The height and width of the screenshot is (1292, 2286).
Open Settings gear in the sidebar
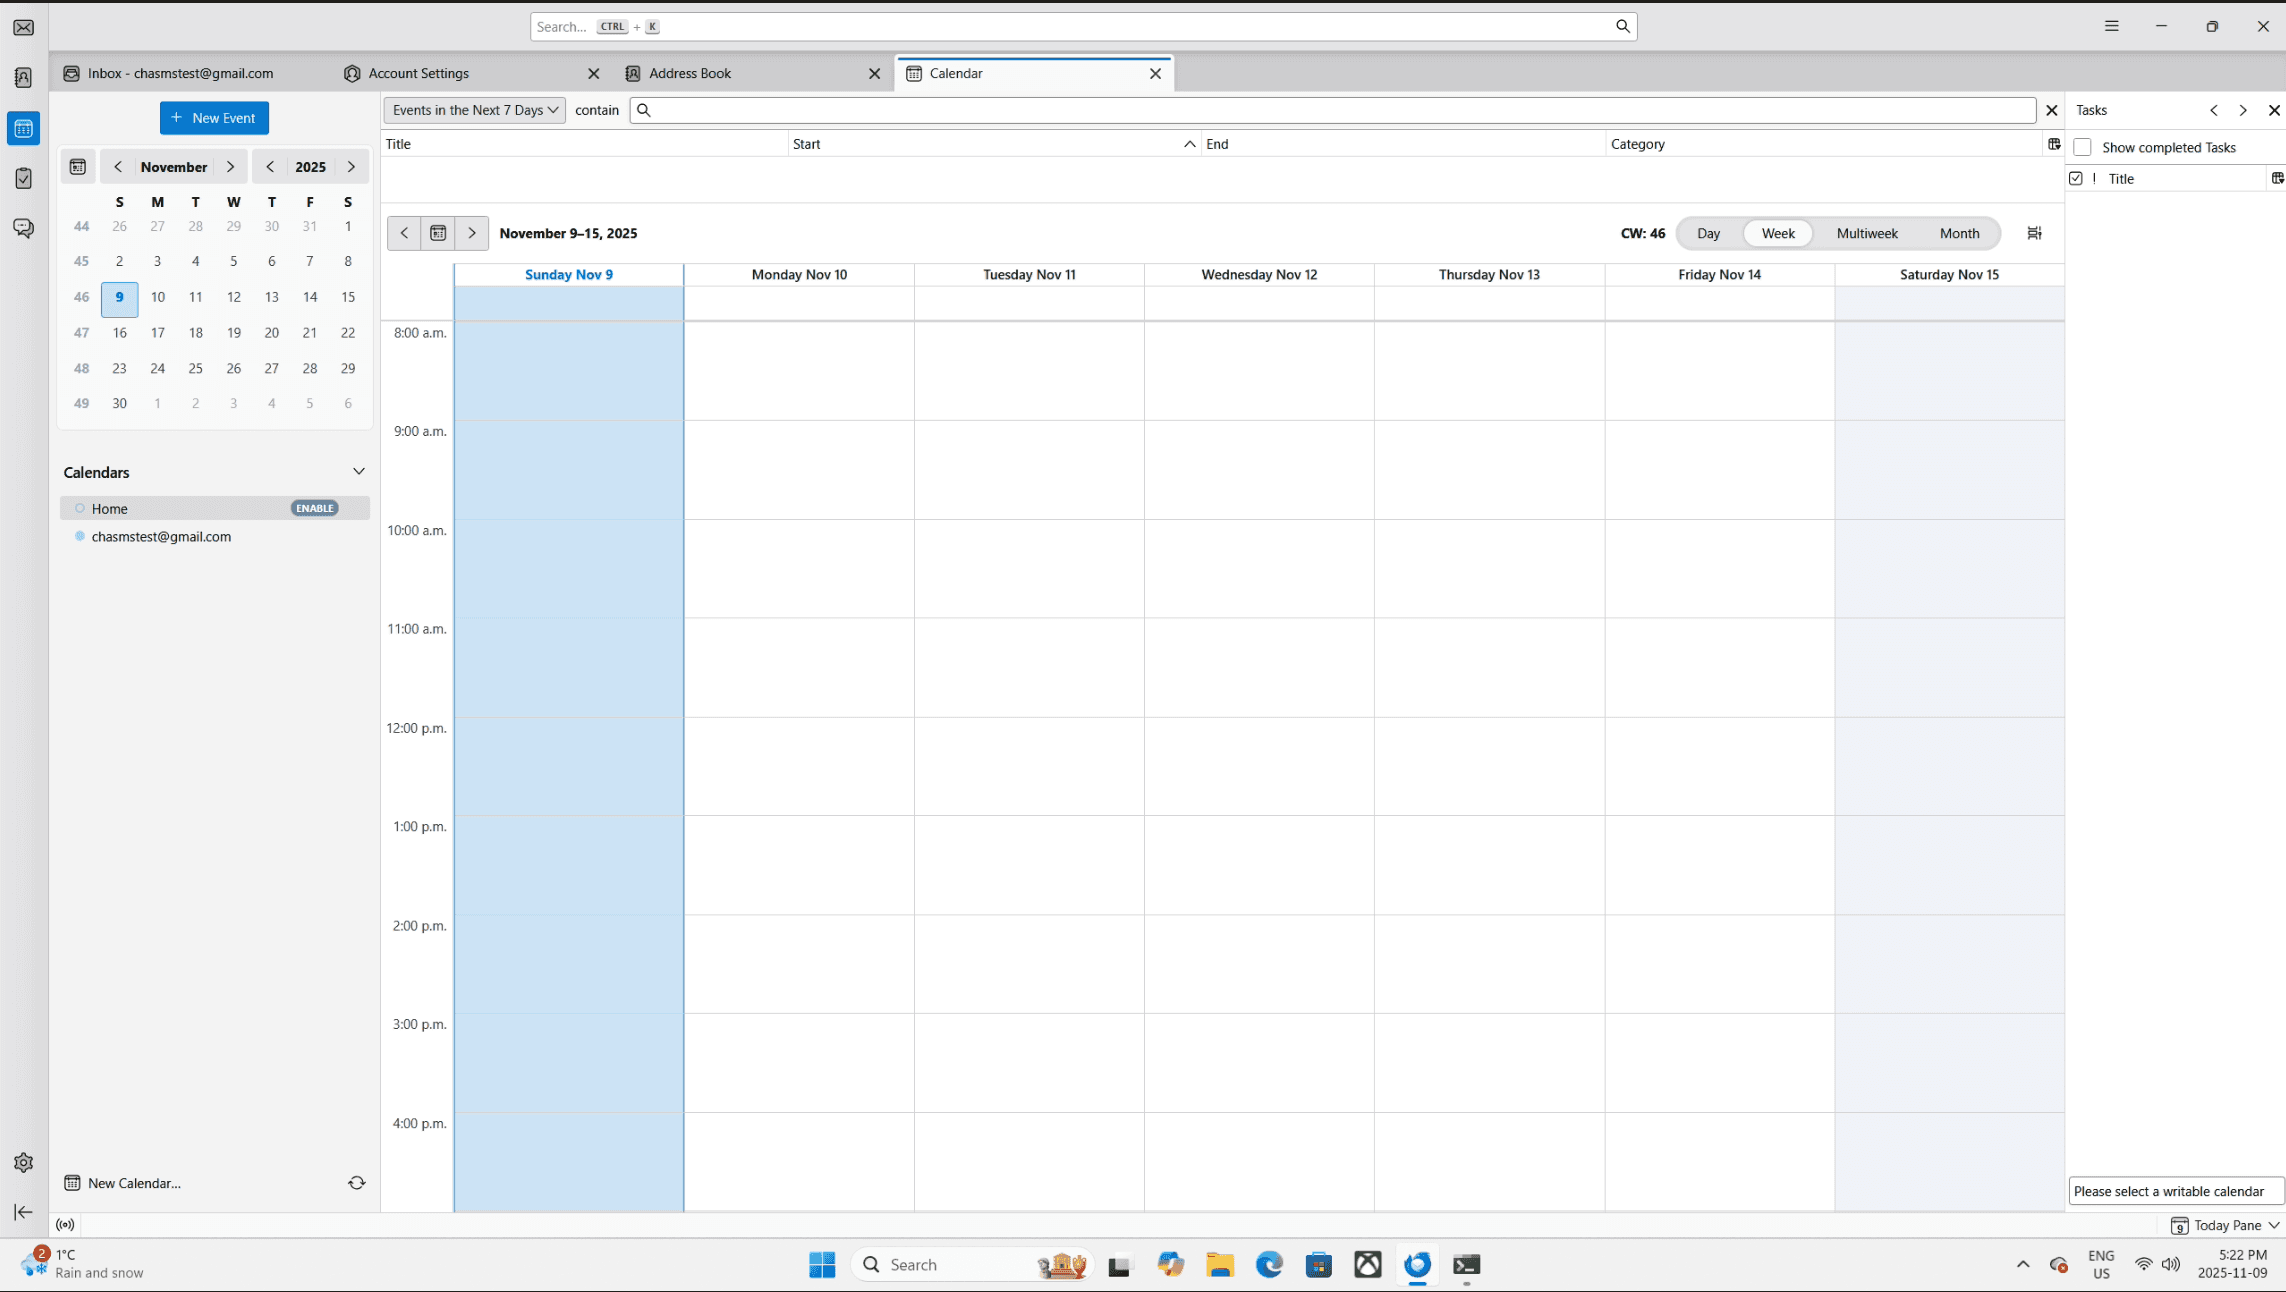click(23, 1162)
